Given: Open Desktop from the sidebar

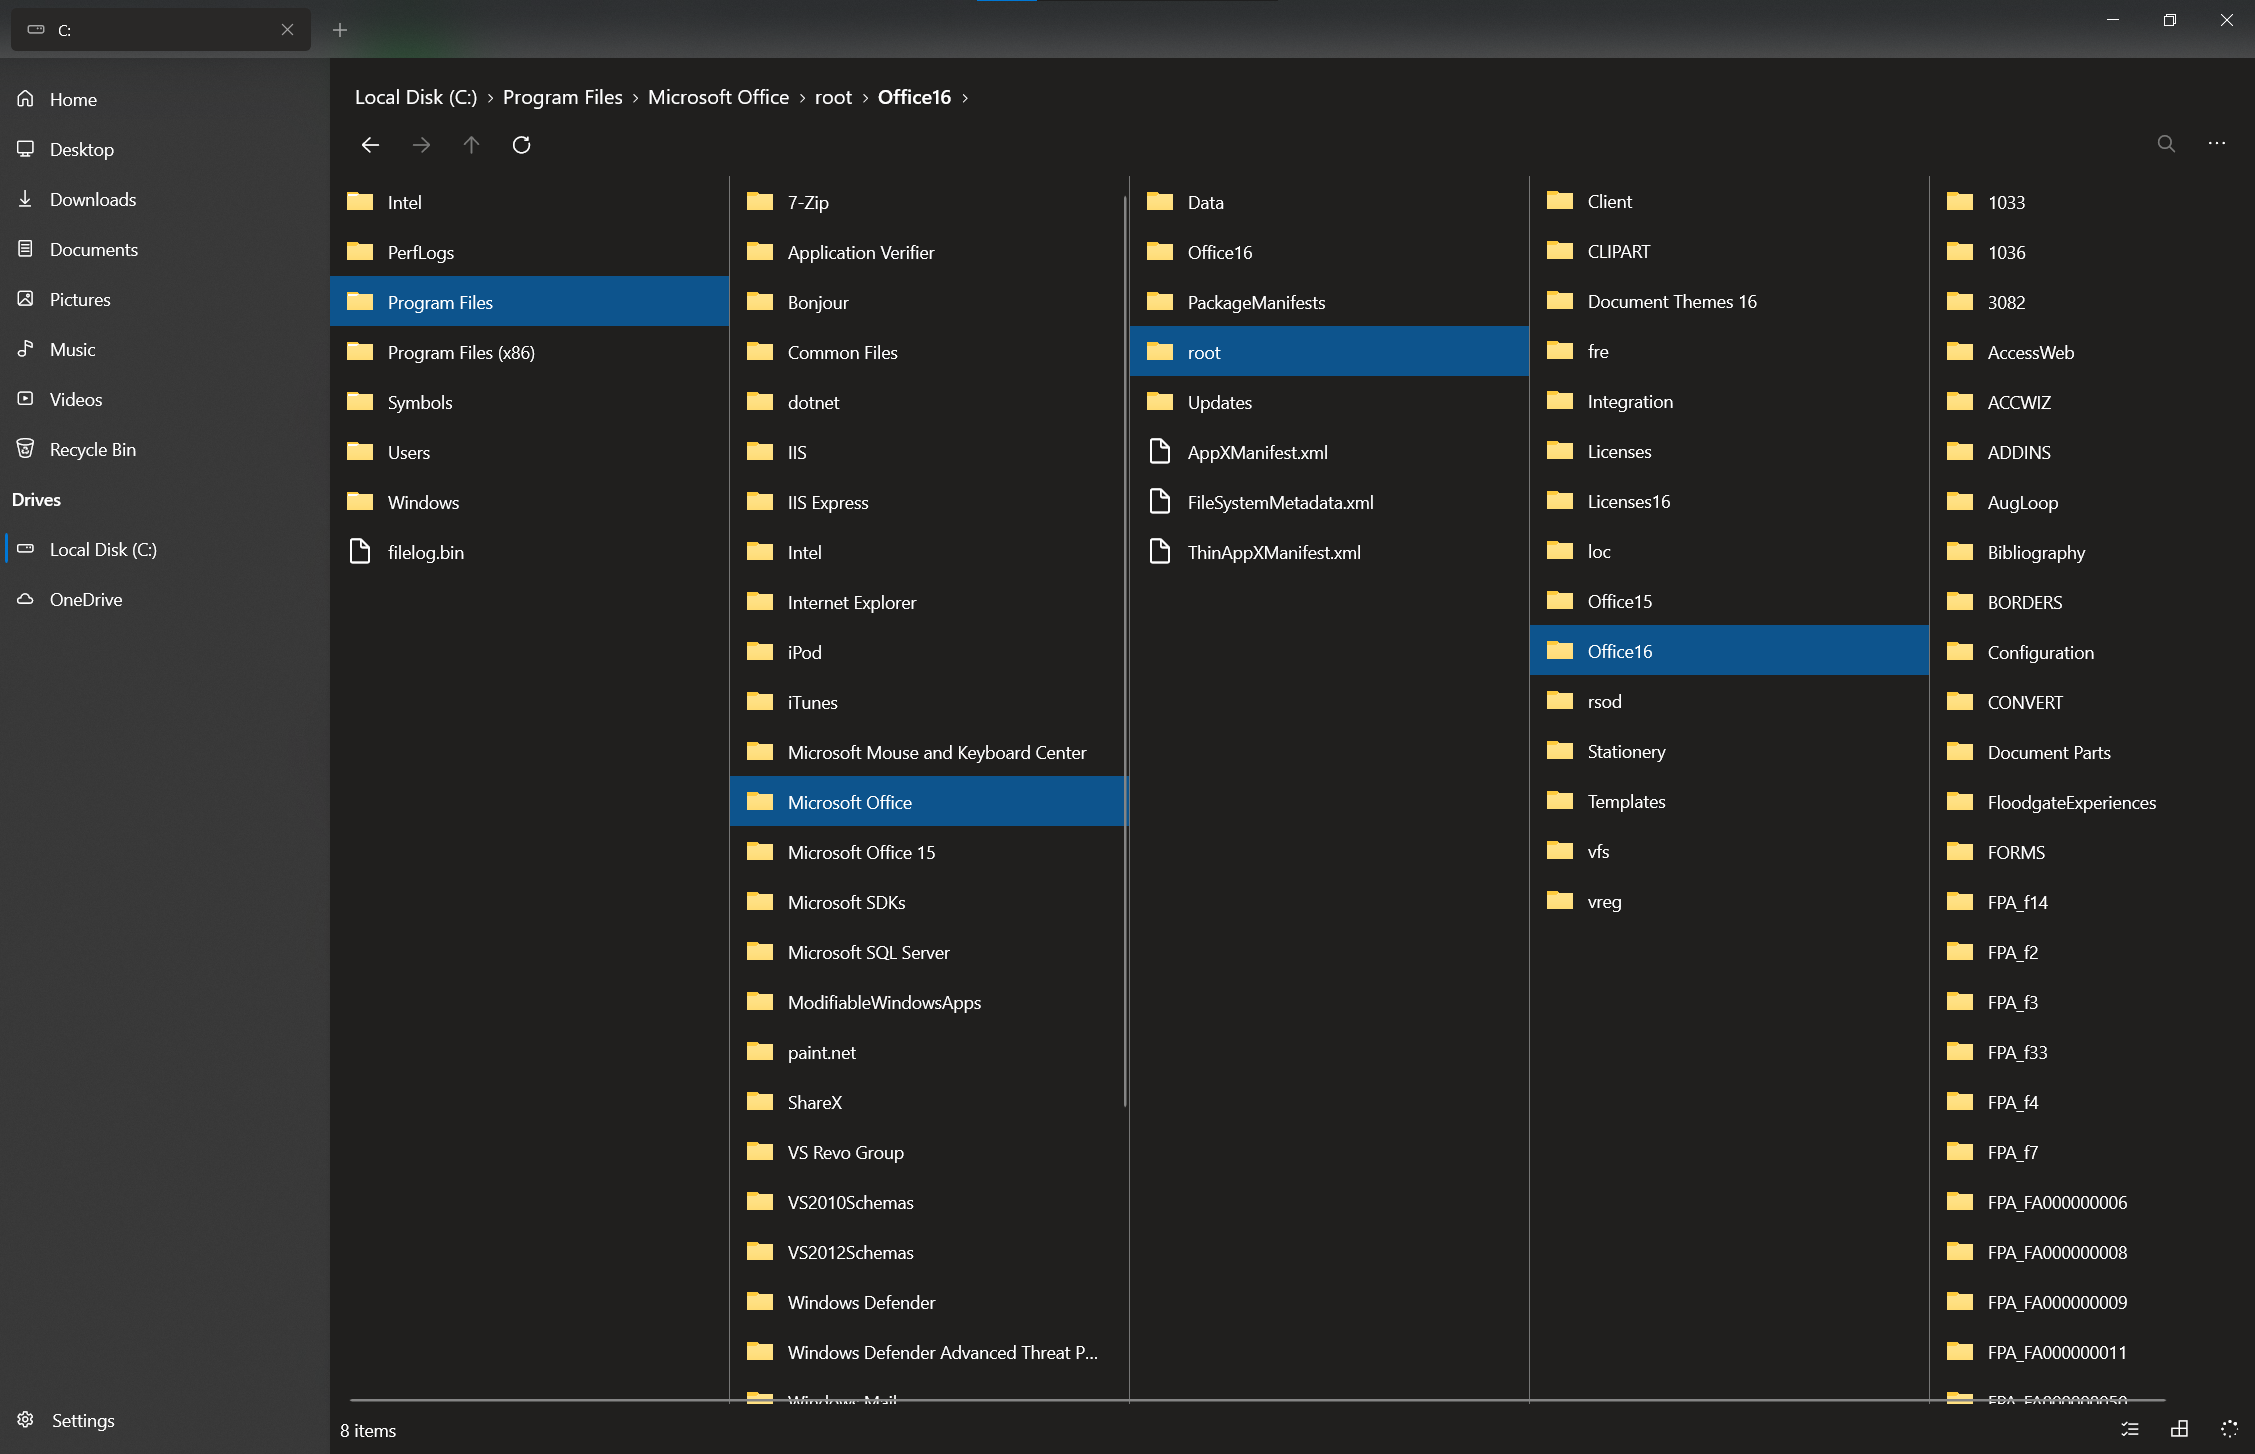Looking at the screenshot, I should click(x=165, y=149).
